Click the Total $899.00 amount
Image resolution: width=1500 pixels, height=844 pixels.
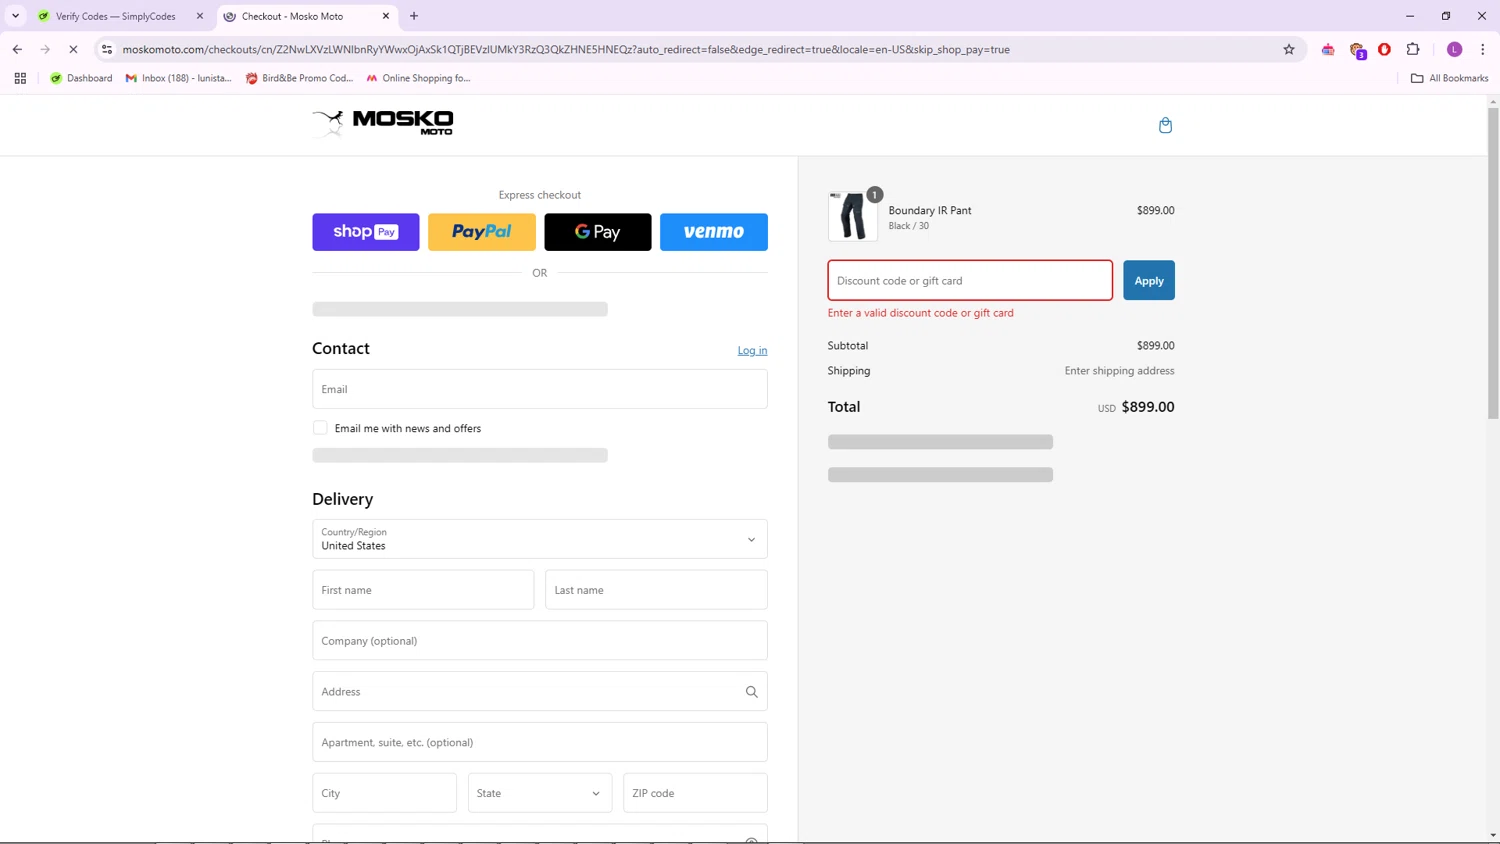pyautogui.click(x=1148, y=407)
